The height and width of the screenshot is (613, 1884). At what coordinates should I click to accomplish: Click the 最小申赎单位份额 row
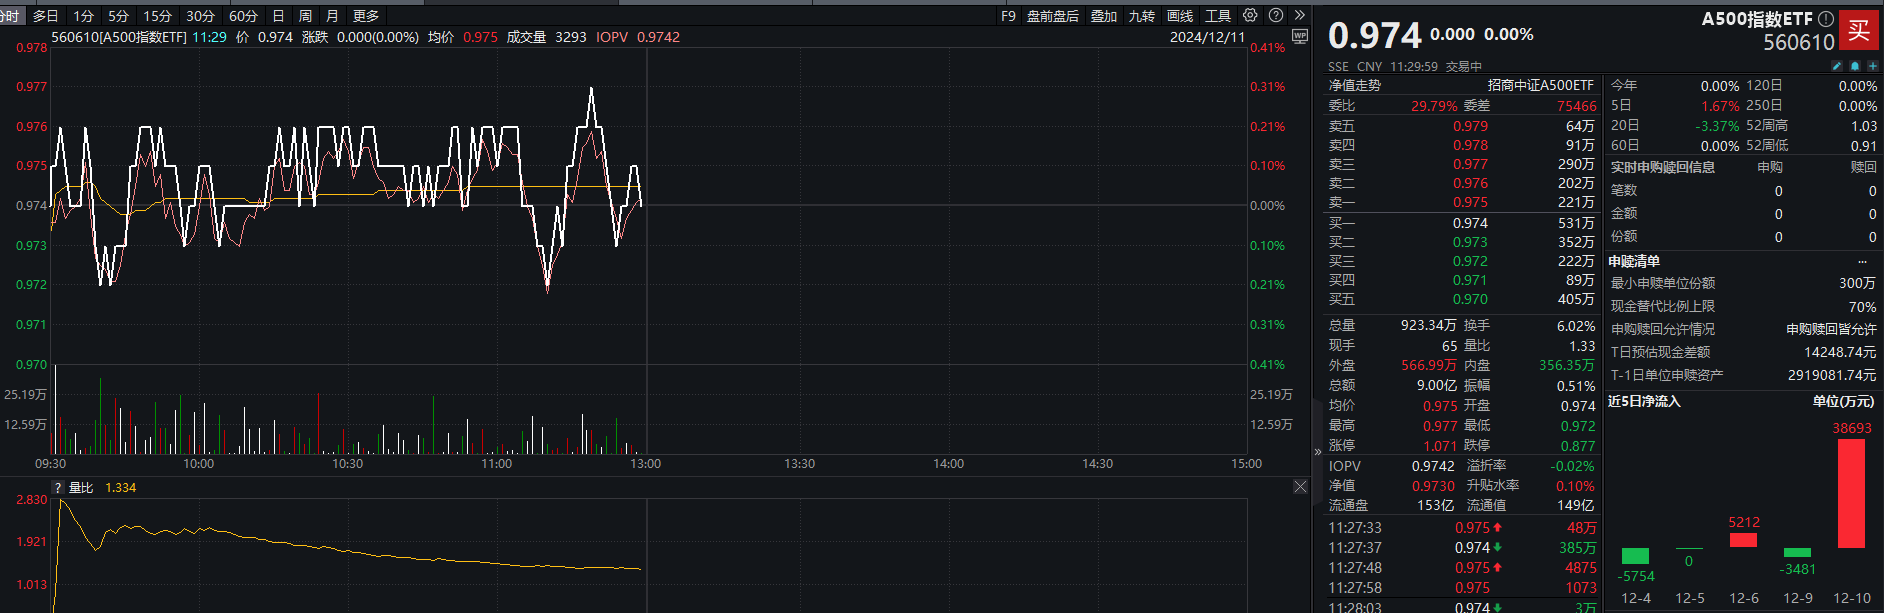(1743, 283)
